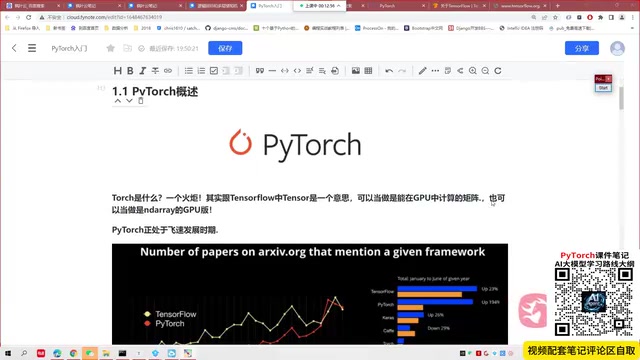Insert a table into the note
The height and width of the screenshot is (360, 640).
coord(368,71)
